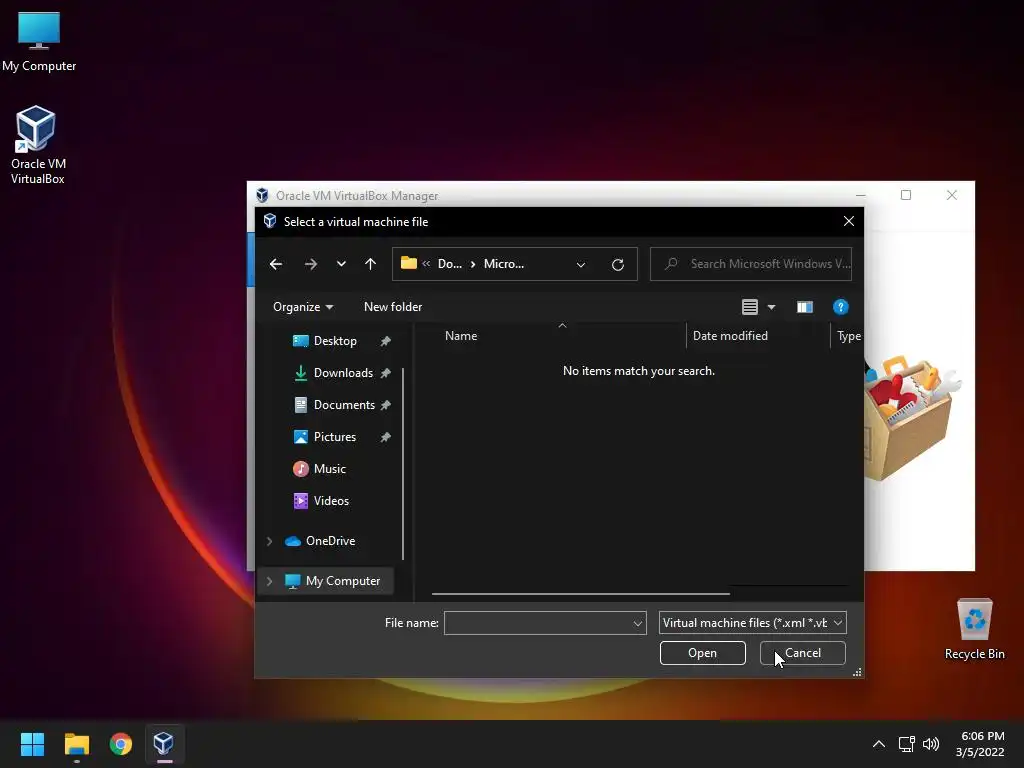Image resolution: width=1024 pixels, height=768 pixels.
Task: Click the pin icon beside Documents
Action: 385,405
